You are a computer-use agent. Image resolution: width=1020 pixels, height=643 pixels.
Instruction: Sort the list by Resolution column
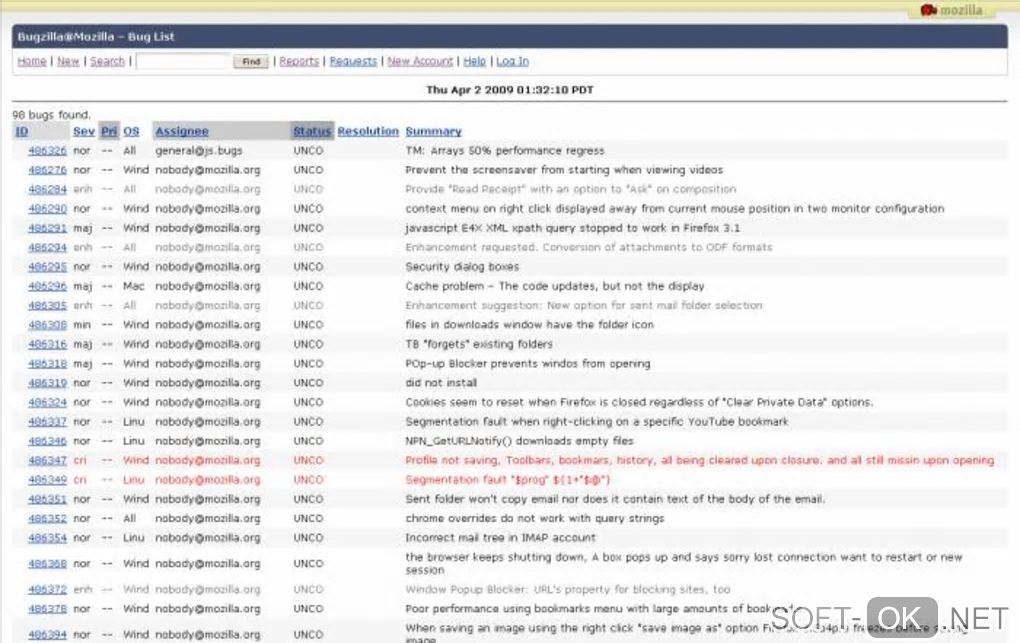368,131
